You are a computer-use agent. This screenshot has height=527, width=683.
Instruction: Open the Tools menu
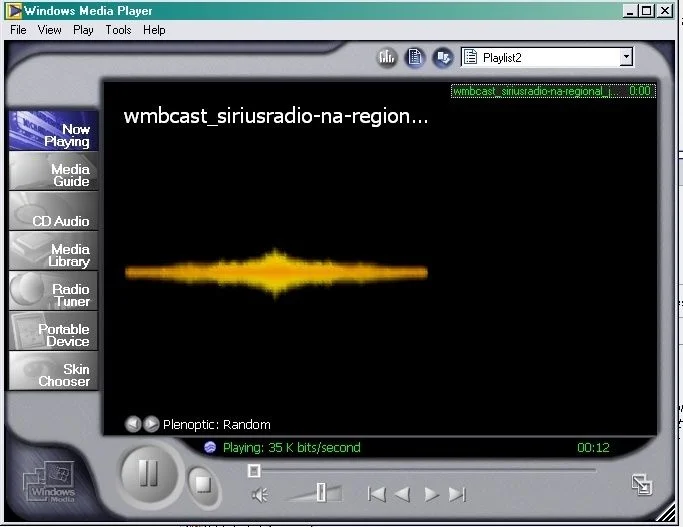click(118, 30)
